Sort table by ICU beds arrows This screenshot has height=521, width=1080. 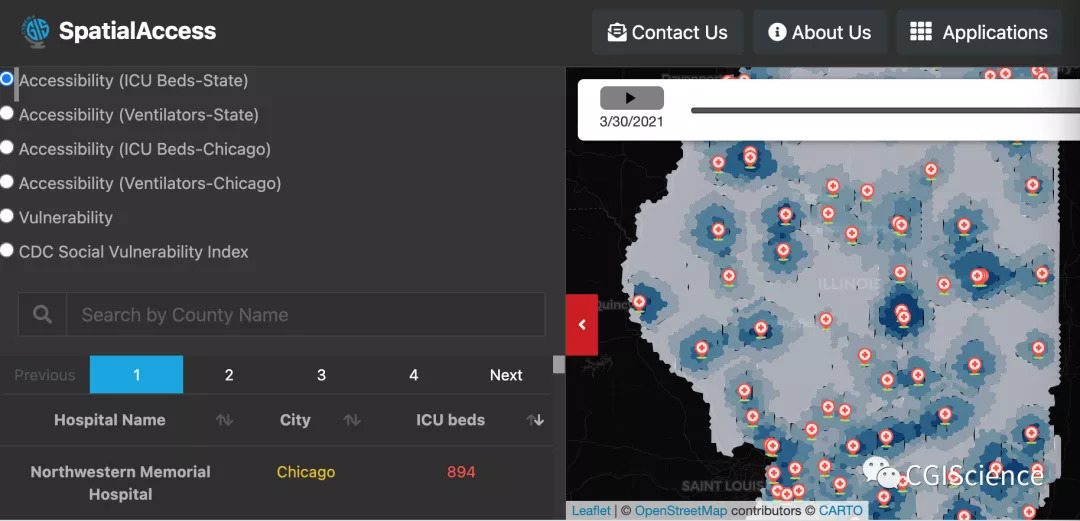click(536, 421)
